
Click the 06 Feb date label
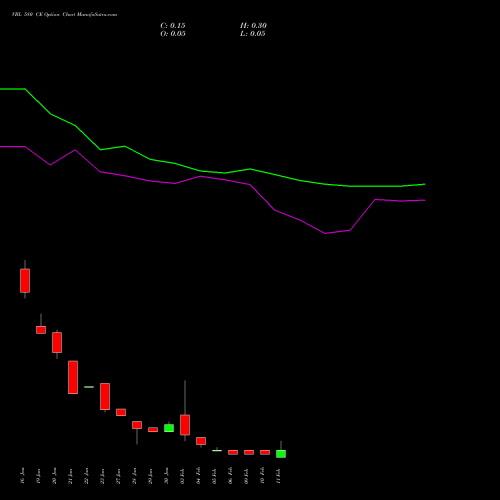coord(230,476)
